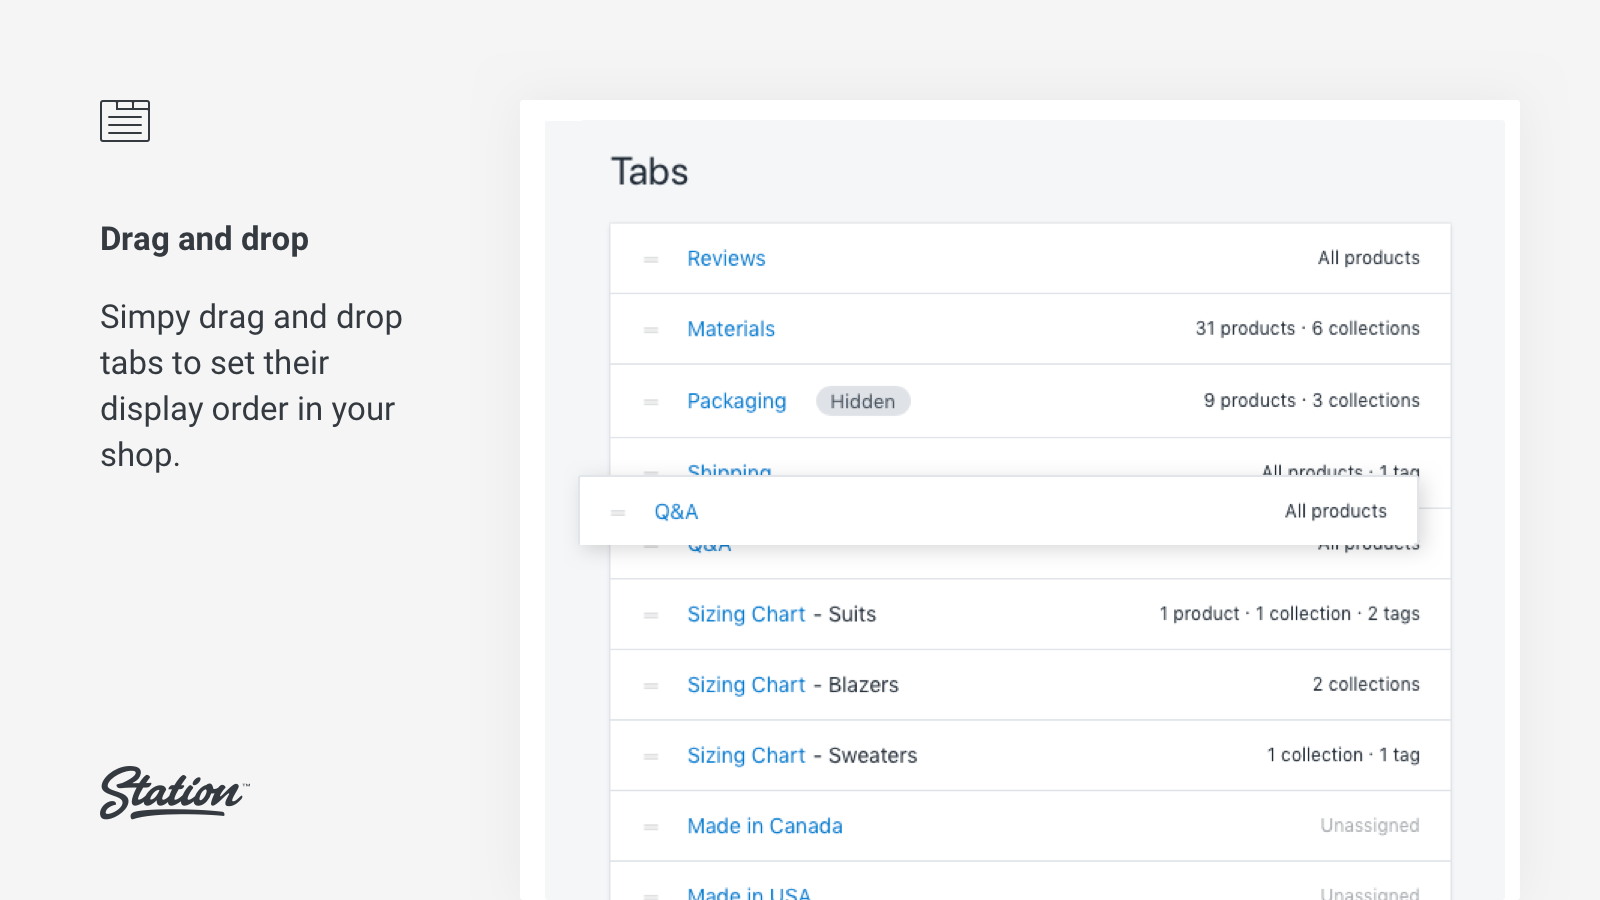Click the drag handle on the floating Q&A row

coord(617,511)
